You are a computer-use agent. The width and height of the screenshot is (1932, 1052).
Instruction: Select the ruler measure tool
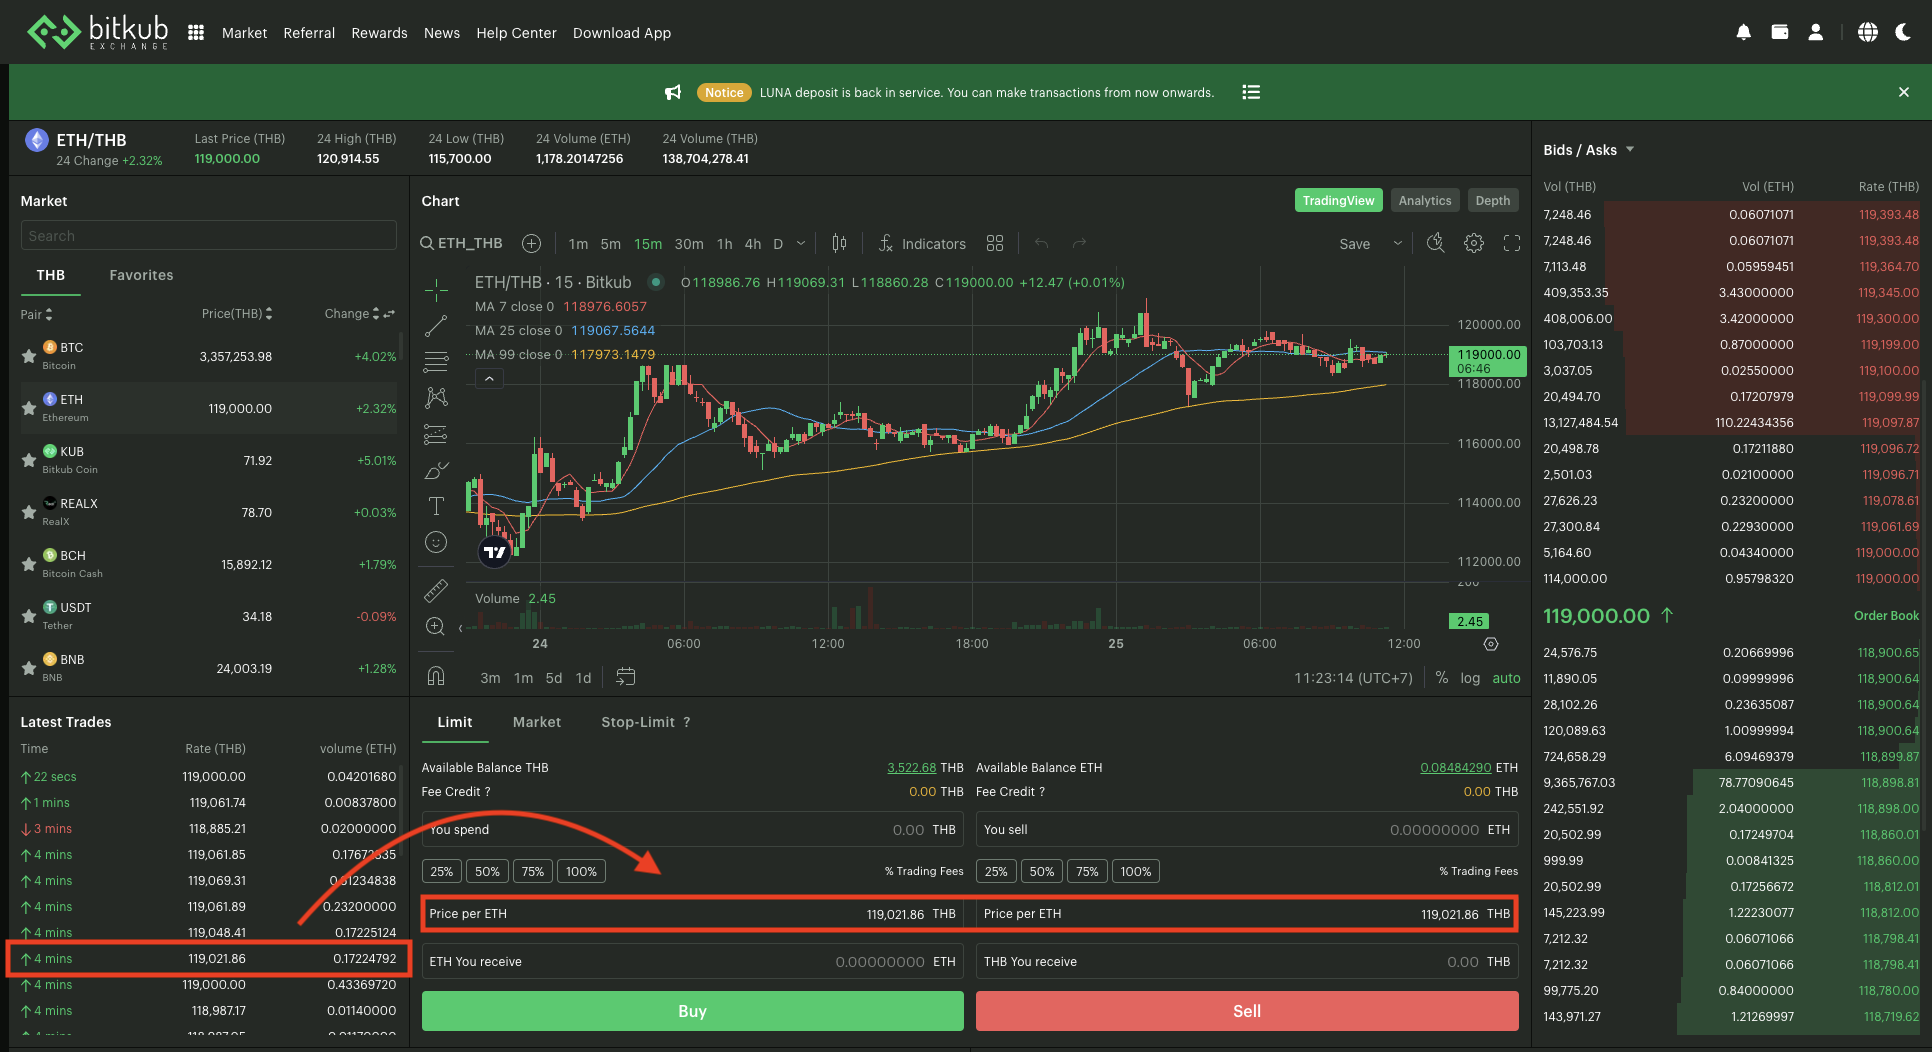tap(436, 590)
